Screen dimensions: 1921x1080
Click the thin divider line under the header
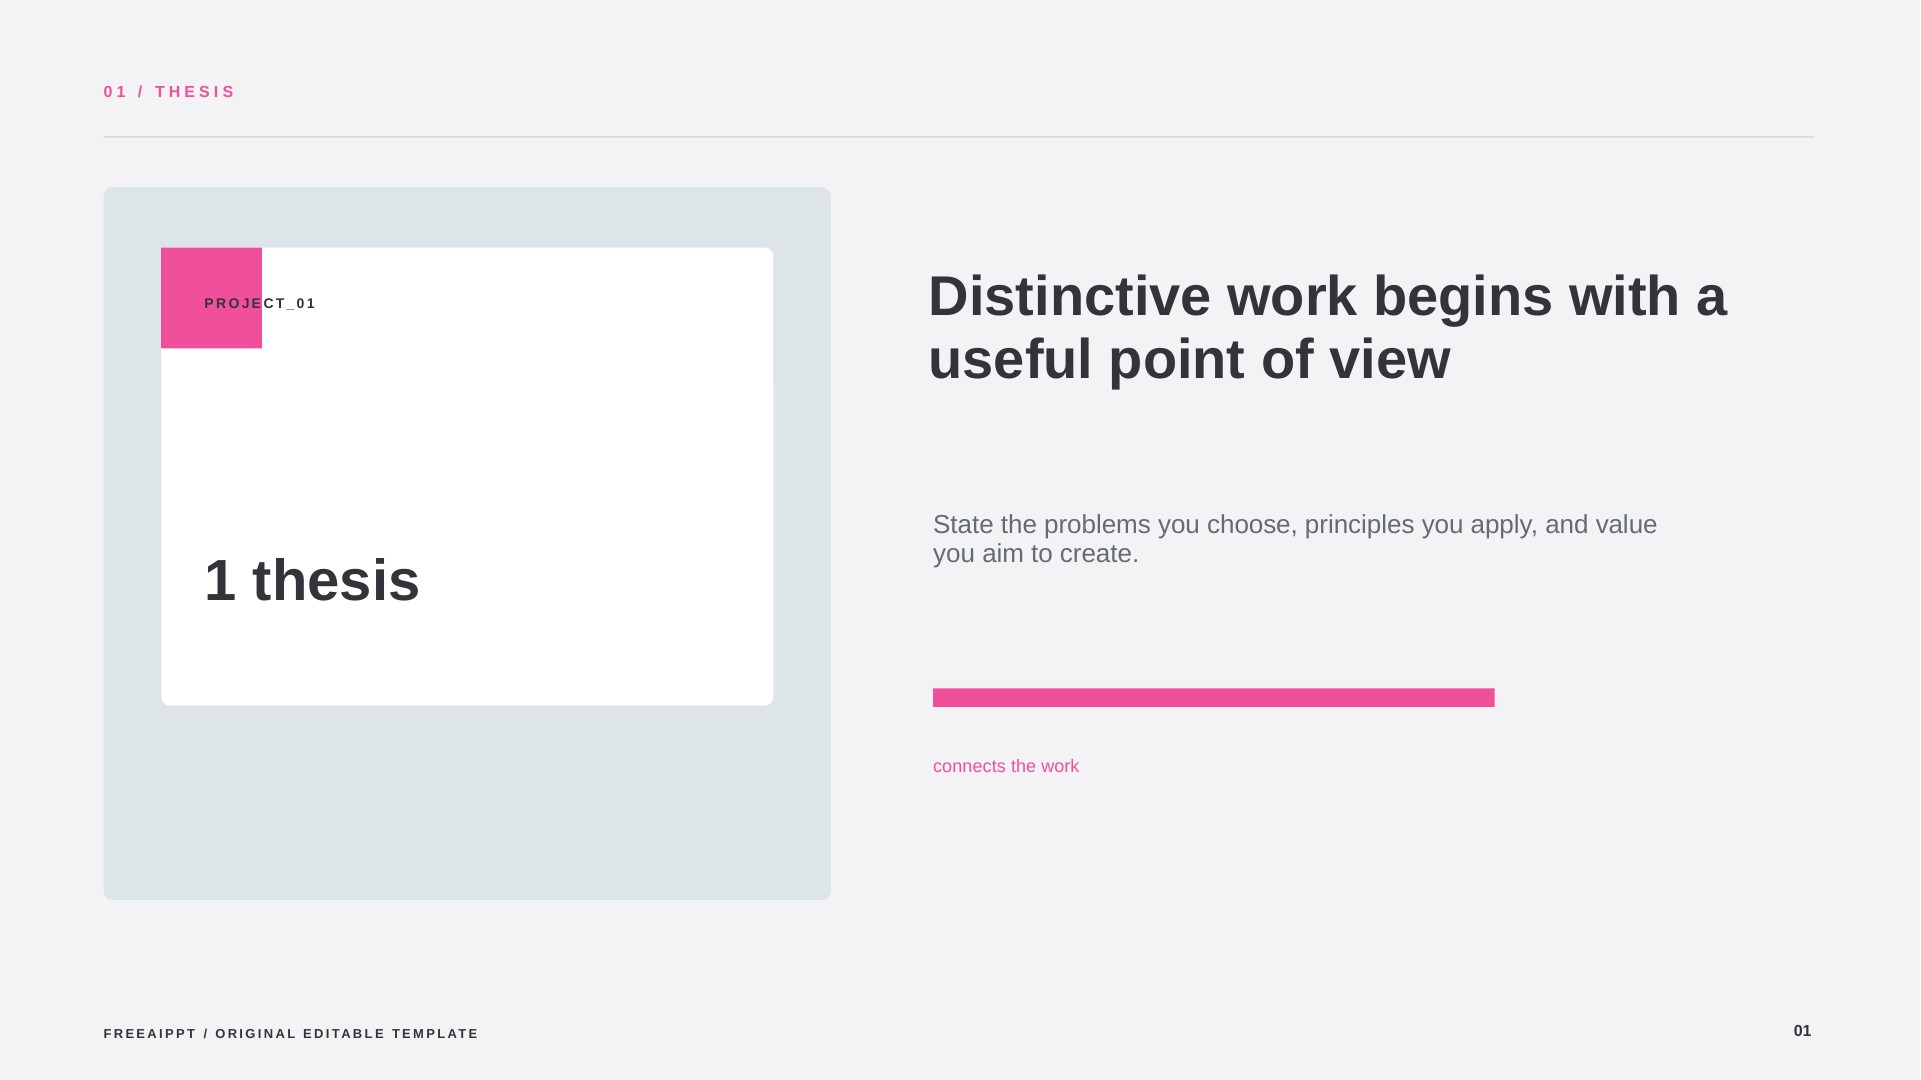click(x=958, y=137)
